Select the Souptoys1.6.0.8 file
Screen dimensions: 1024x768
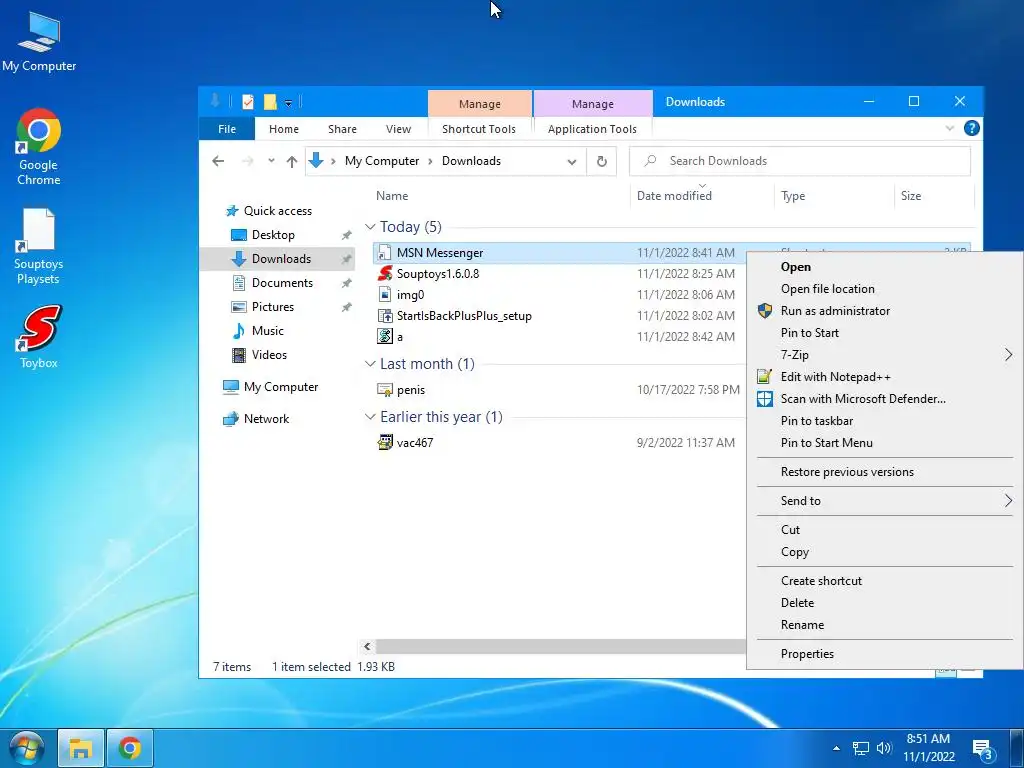point(438,274)
